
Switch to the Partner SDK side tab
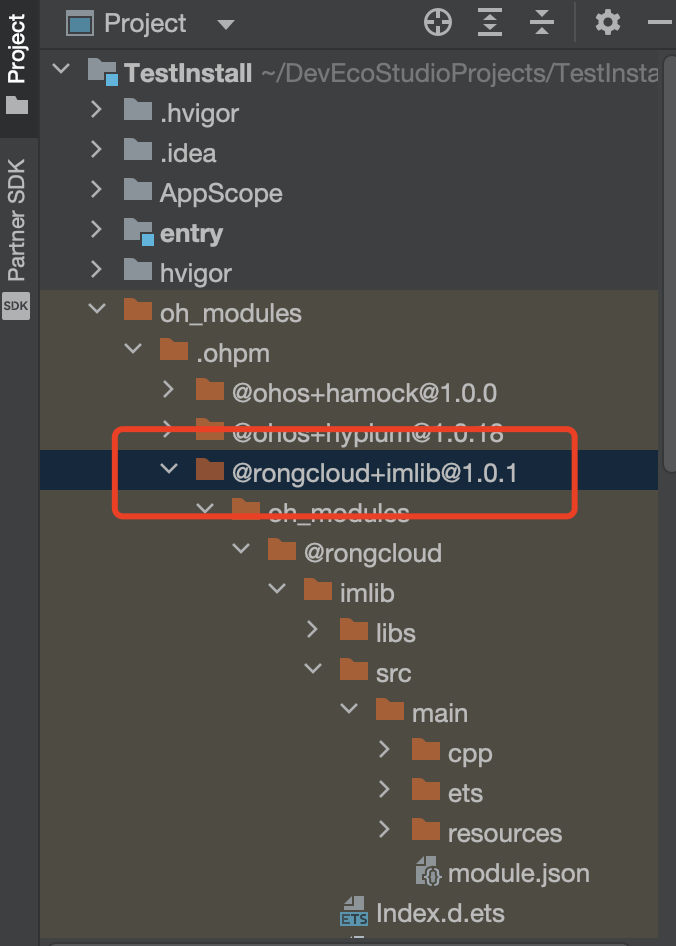[x=17, y=220]
